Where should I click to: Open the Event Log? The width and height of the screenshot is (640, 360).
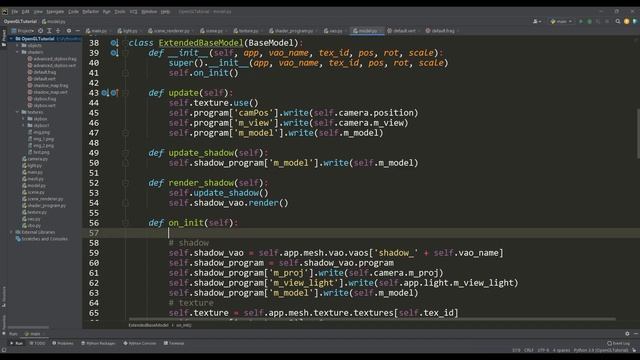pyautogui.click(x=618, y=343)
